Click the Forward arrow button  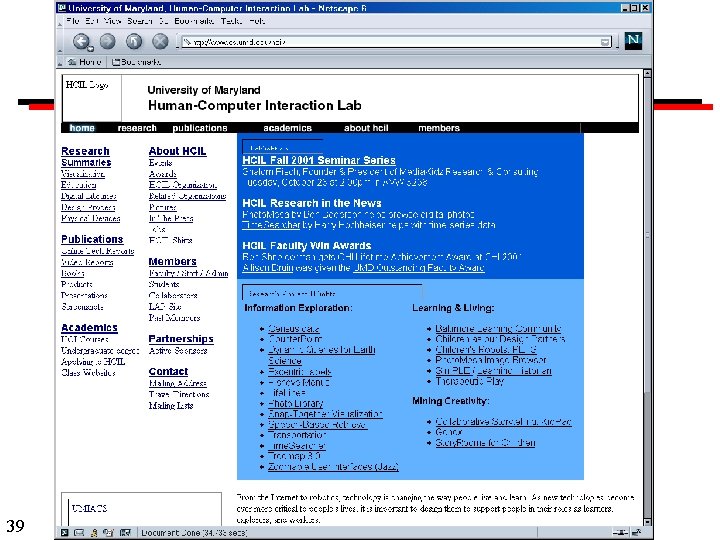108,42
